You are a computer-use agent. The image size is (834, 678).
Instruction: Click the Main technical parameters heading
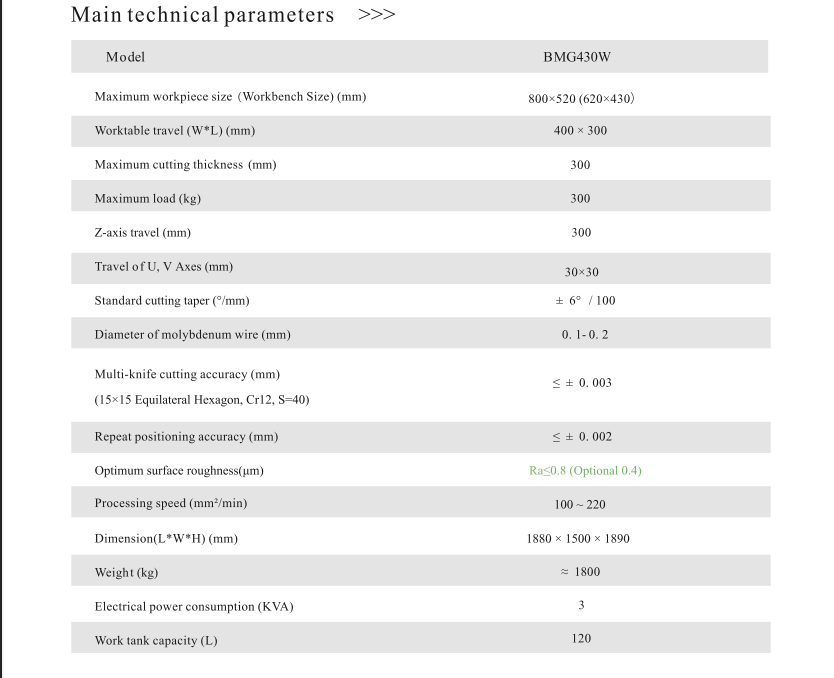click(202, 15)
